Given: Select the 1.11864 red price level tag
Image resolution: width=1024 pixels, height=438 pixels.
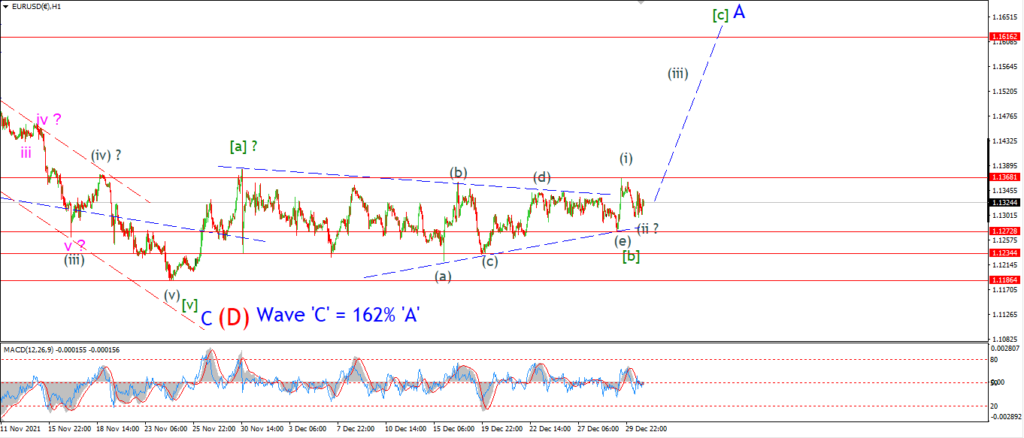Looking at the screenshot, I should [x=1006, y=280].
